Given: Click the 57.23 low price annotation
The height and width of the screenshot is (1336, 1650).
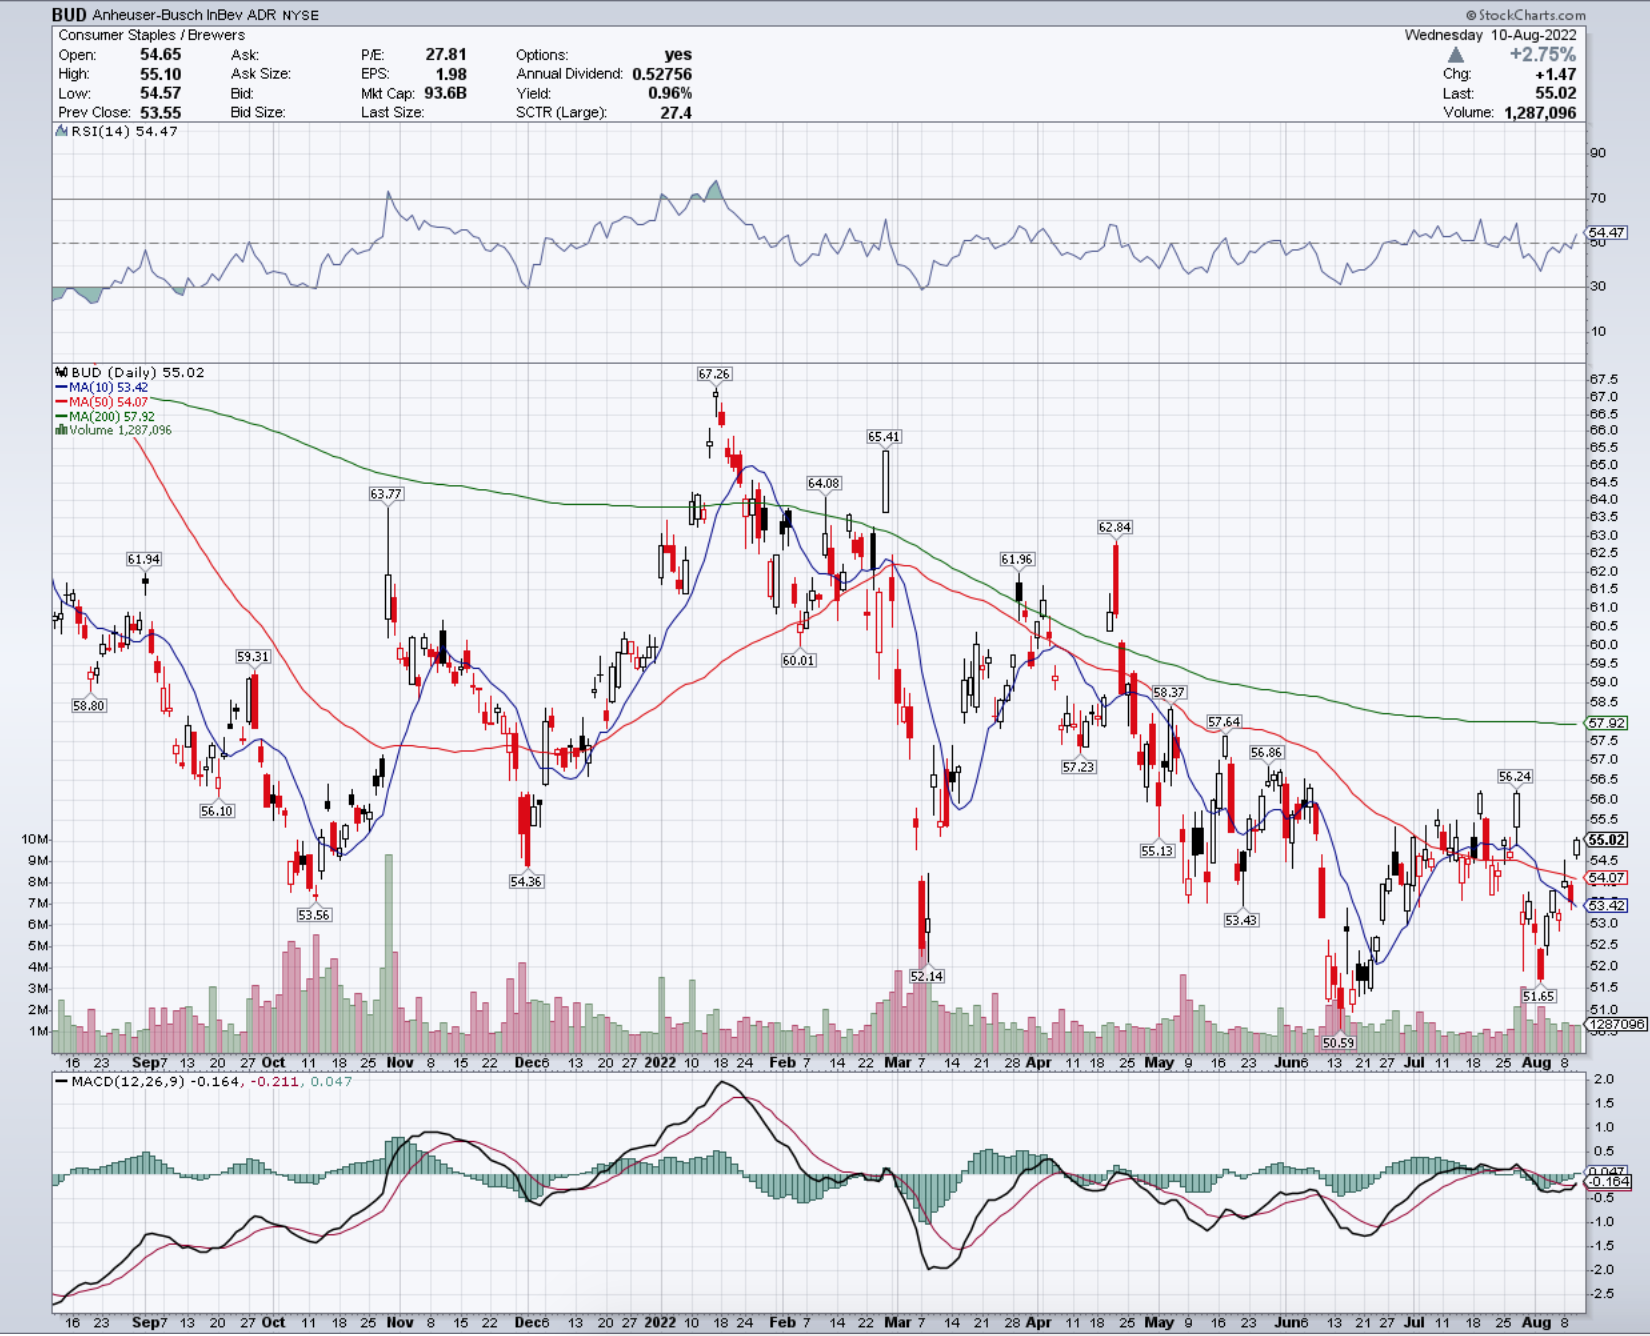Looking at the screenshot, I should [1079, 767].
